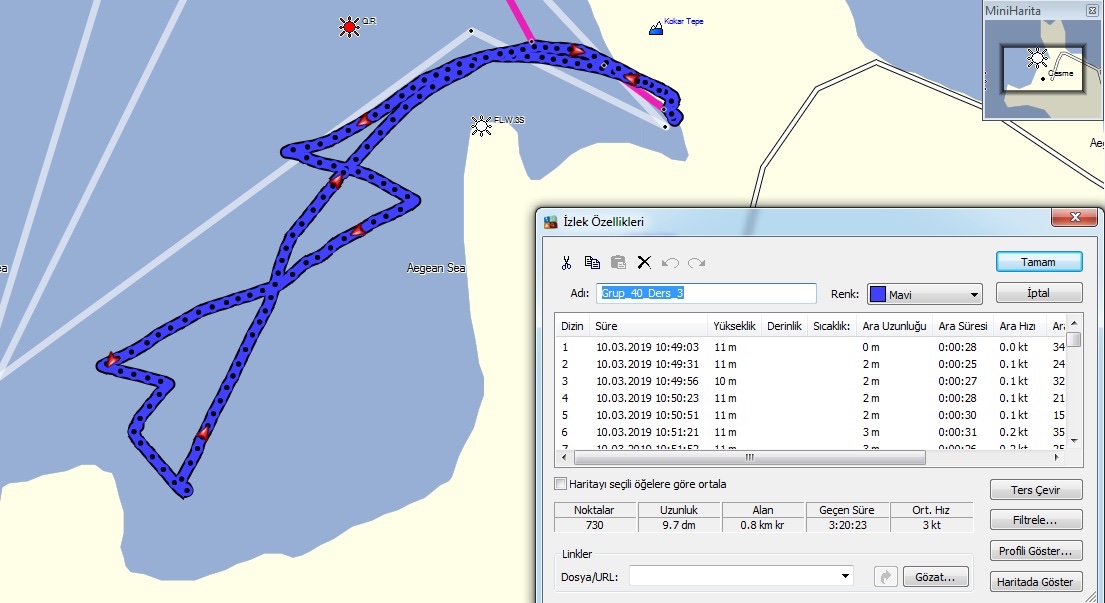1105x603 pixels.
Task: Click the Kokar Tepe summit icon
Action: pos(655,28)
